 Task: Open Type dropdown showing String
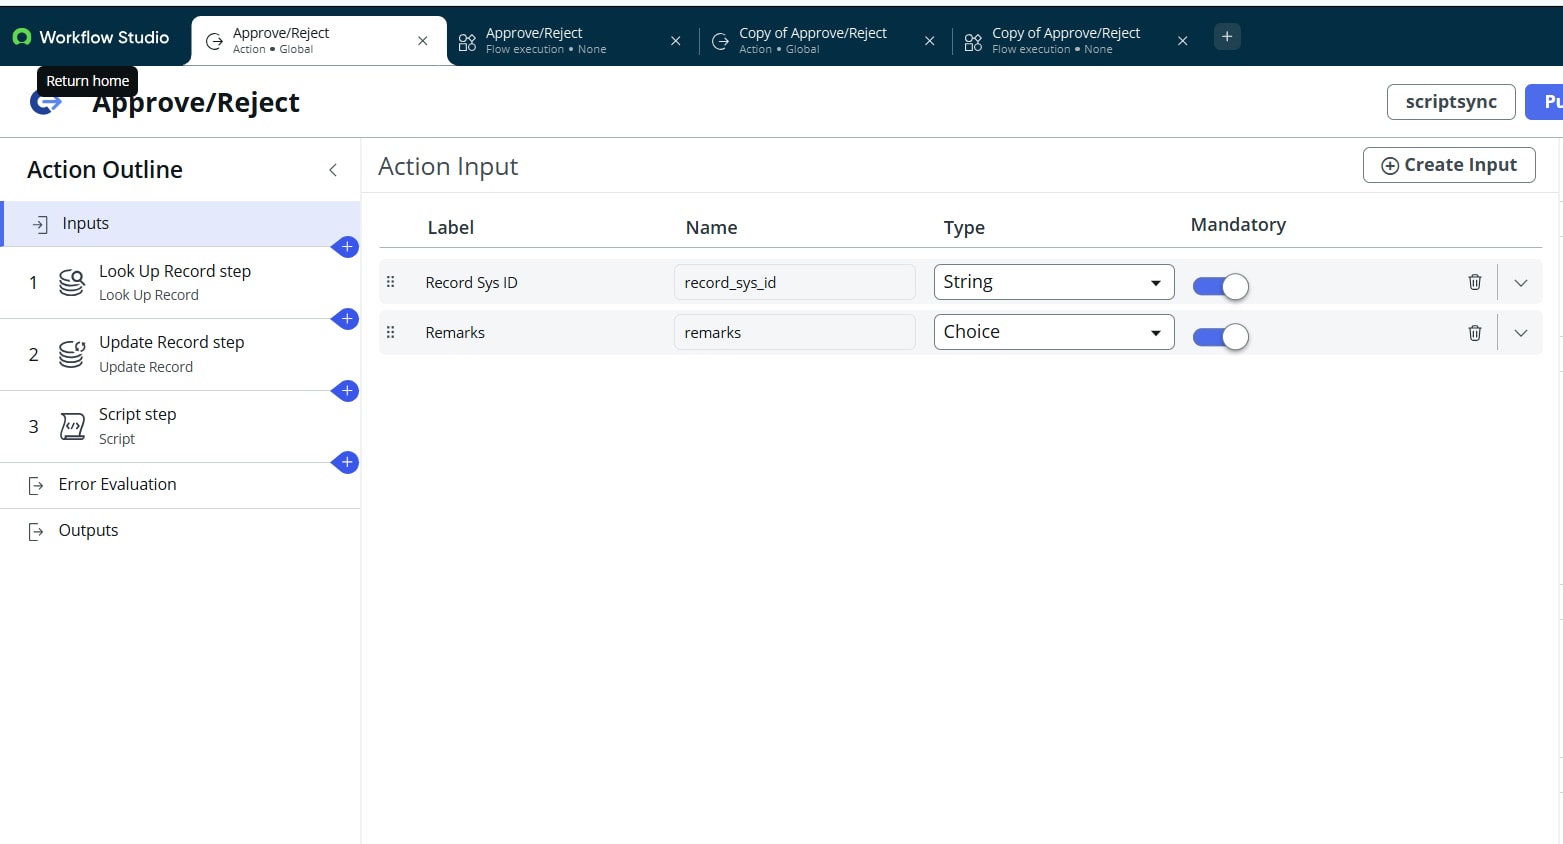tap(1053, 282)
